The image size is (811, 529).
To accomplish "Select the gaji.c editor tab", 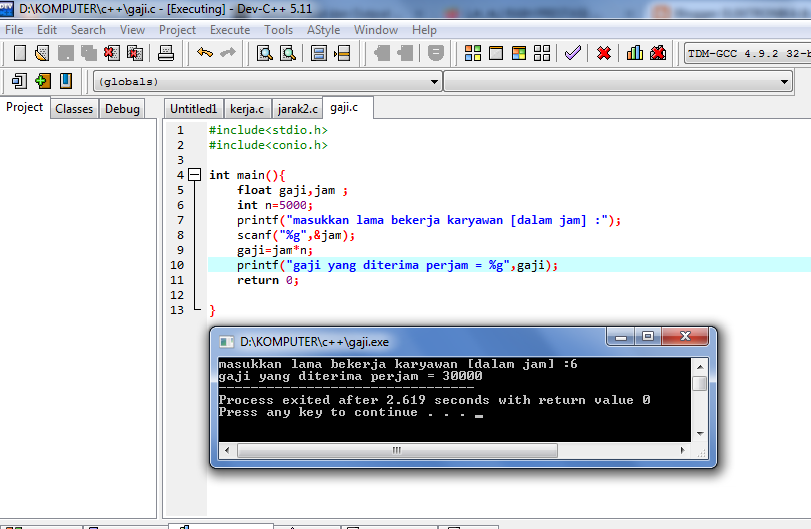I will coord(347,107).
